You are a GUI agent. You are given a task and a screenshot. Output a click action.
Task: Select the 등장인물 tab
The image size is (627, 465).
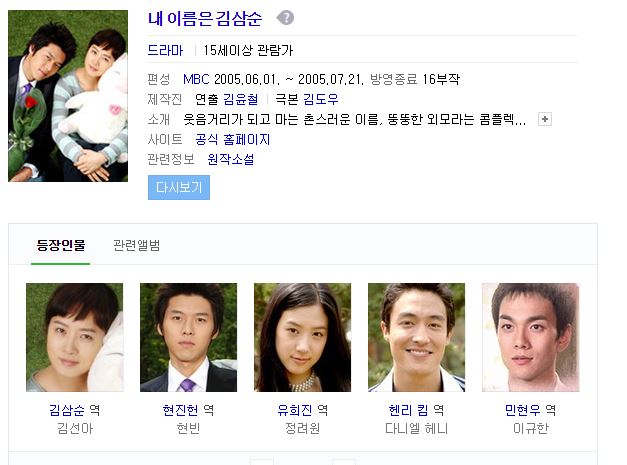click(61, 245)
